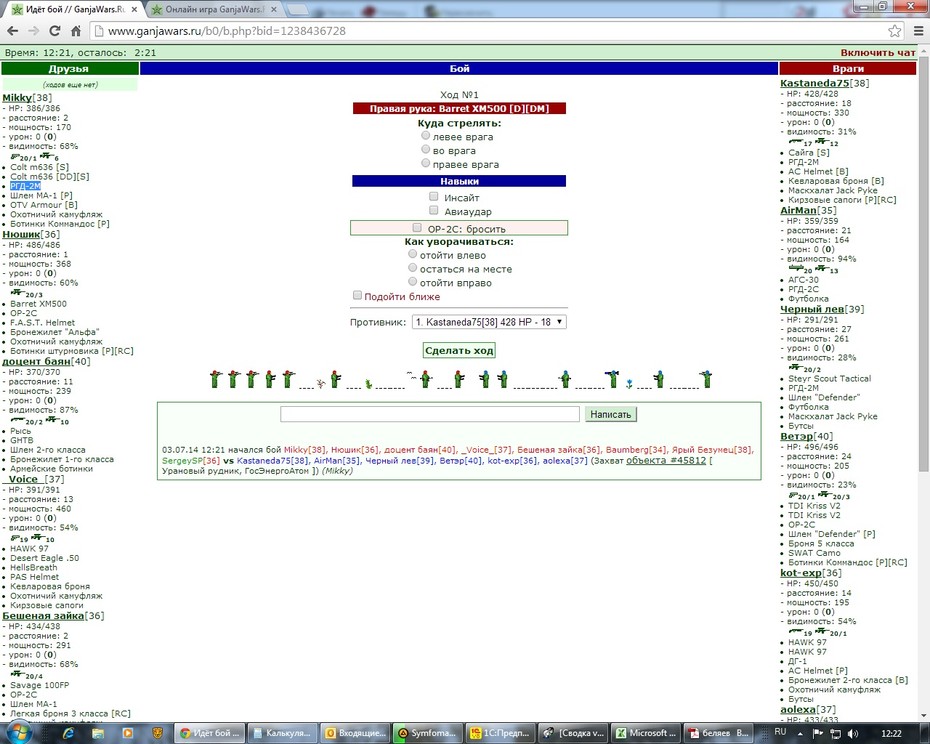Click the RU language indicator

tap(781, 732)
